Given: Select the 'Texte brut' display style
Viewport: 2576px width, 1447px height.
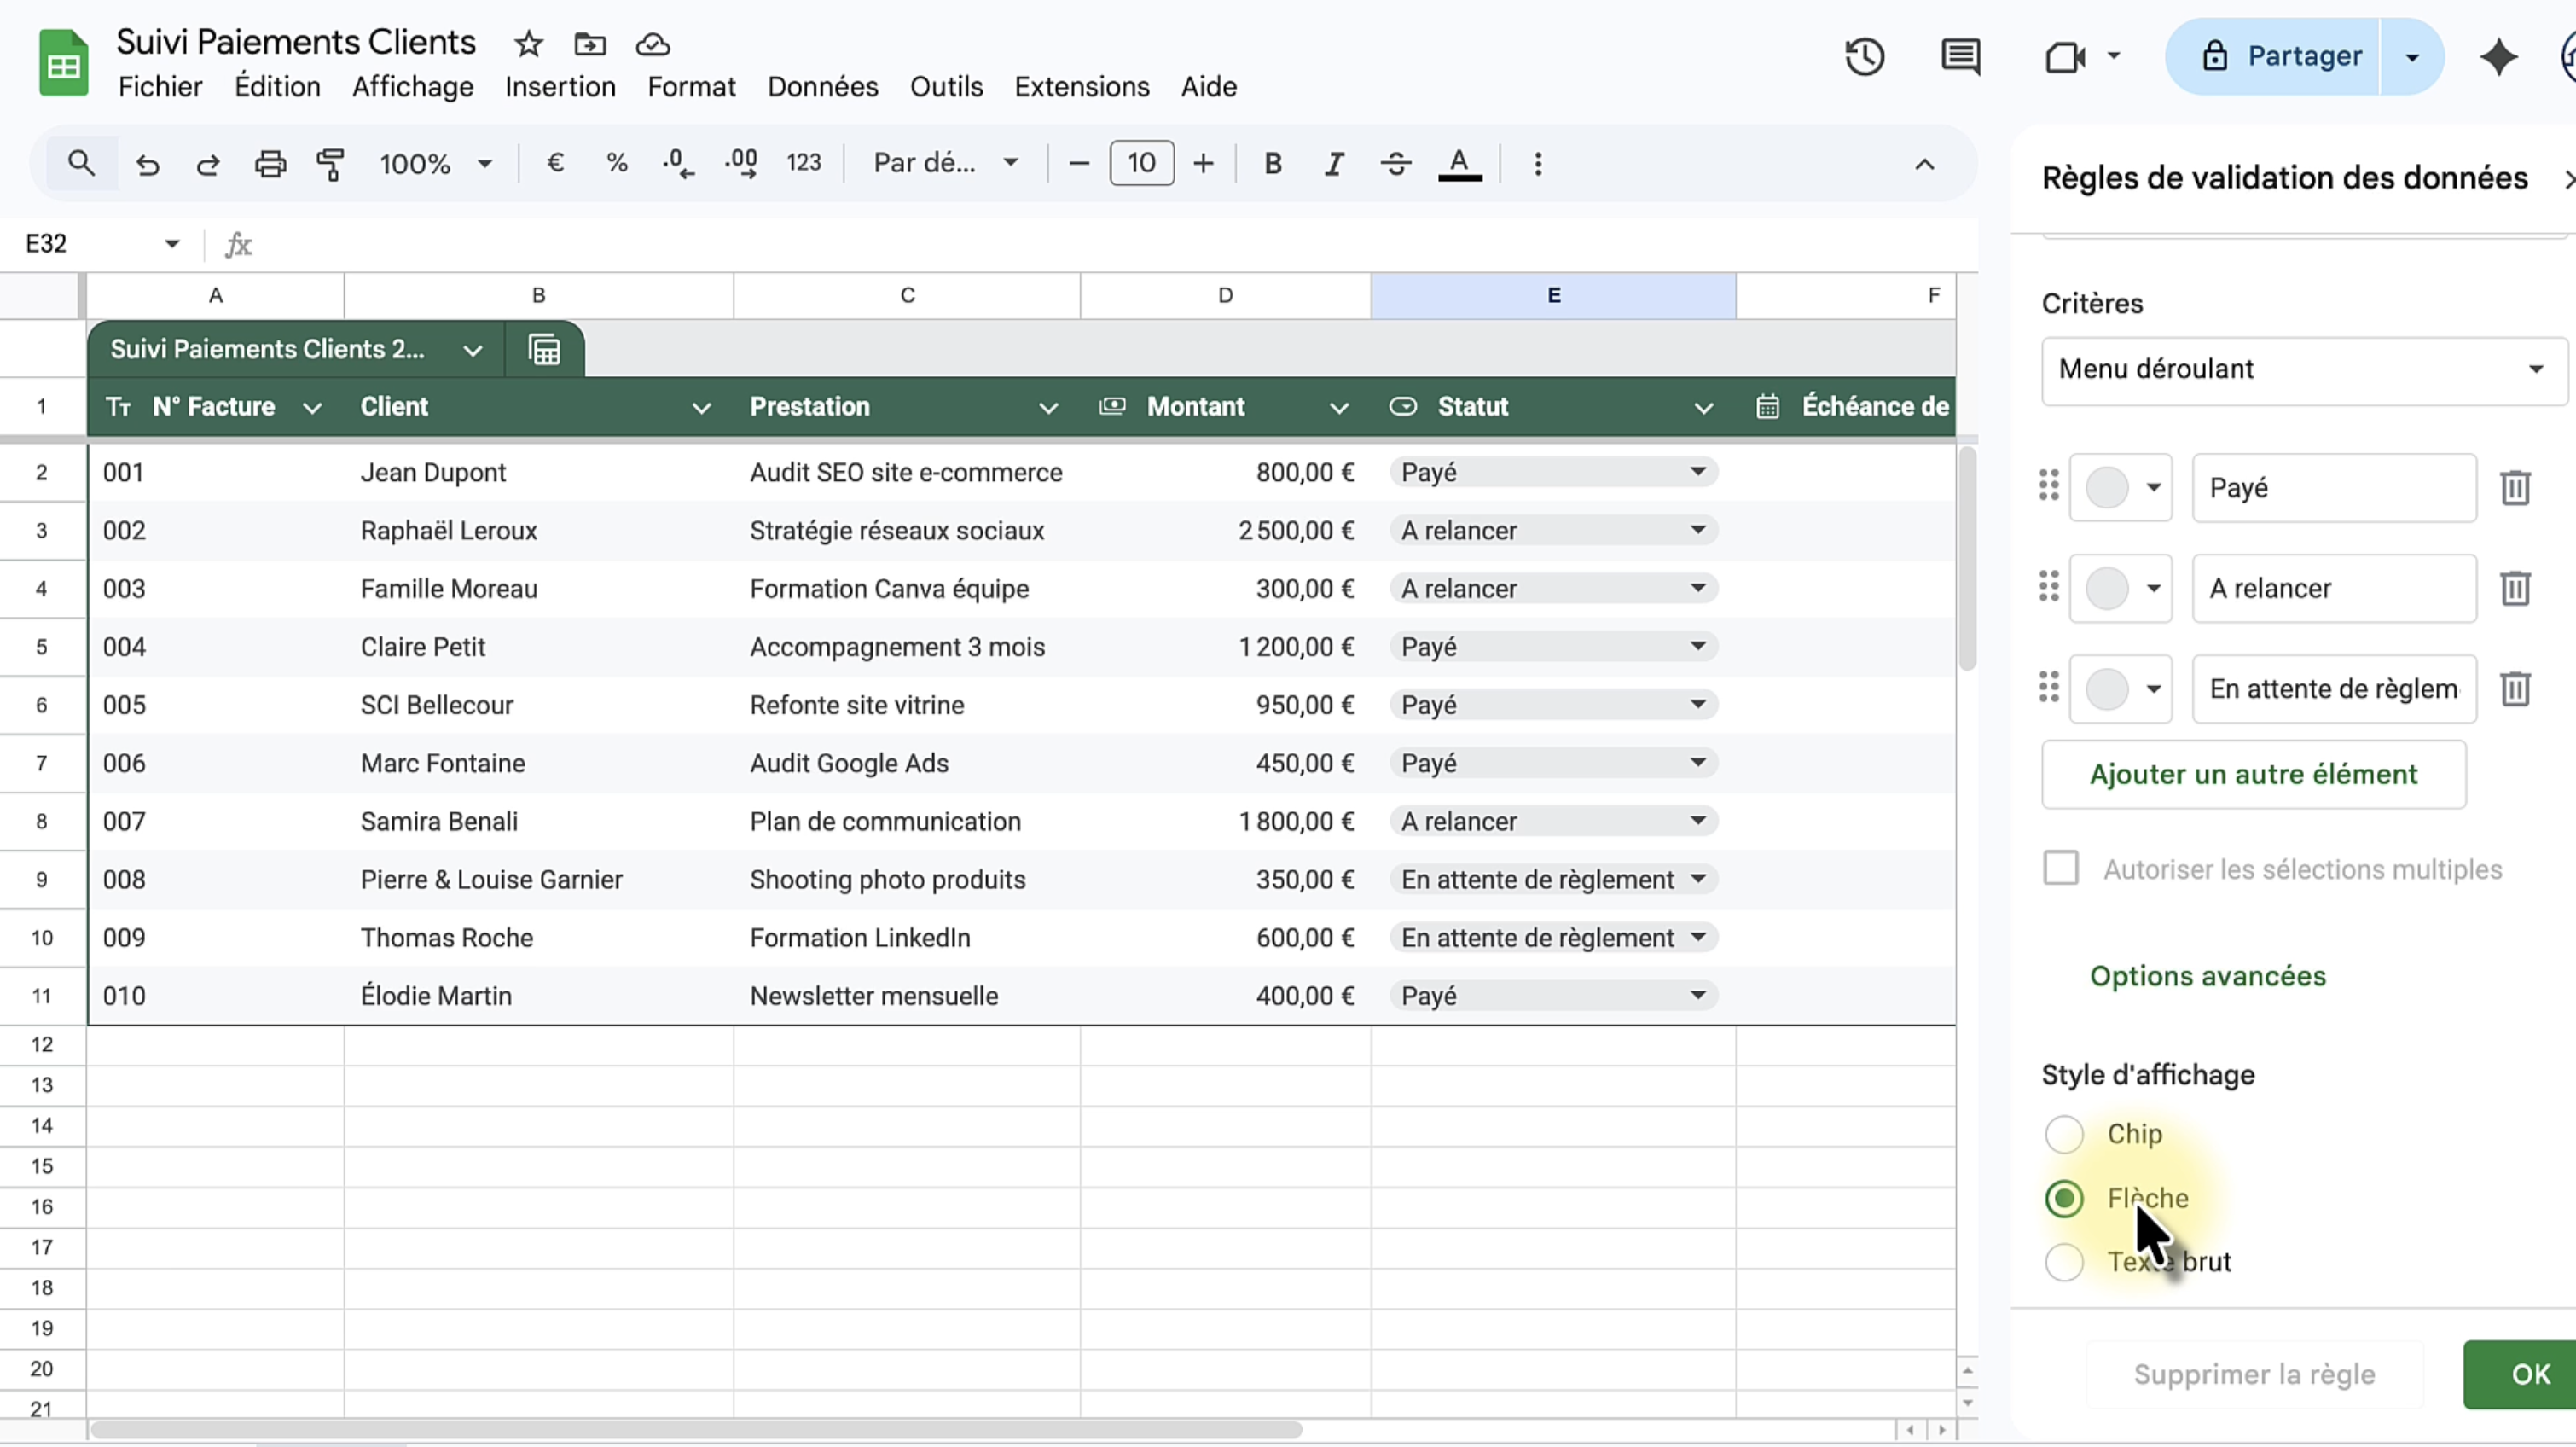Looking at the screenshot, I should pos(2064,1262).
